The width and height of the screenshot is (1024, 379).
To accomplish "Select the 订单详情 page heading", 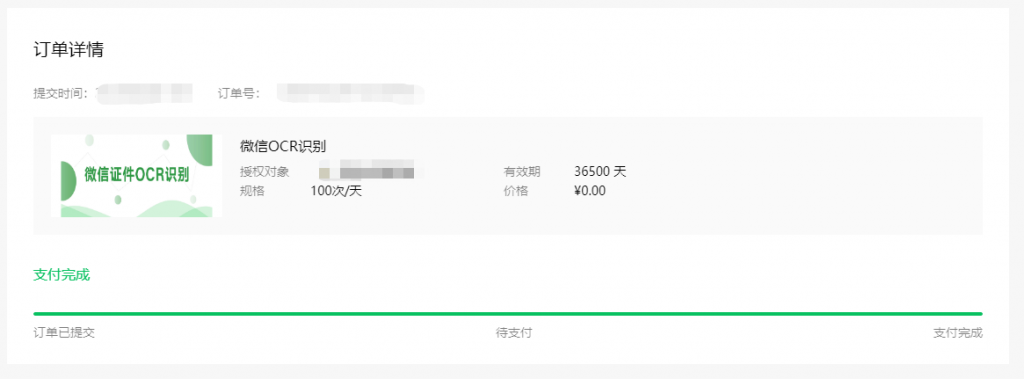I will click(69, 50).
